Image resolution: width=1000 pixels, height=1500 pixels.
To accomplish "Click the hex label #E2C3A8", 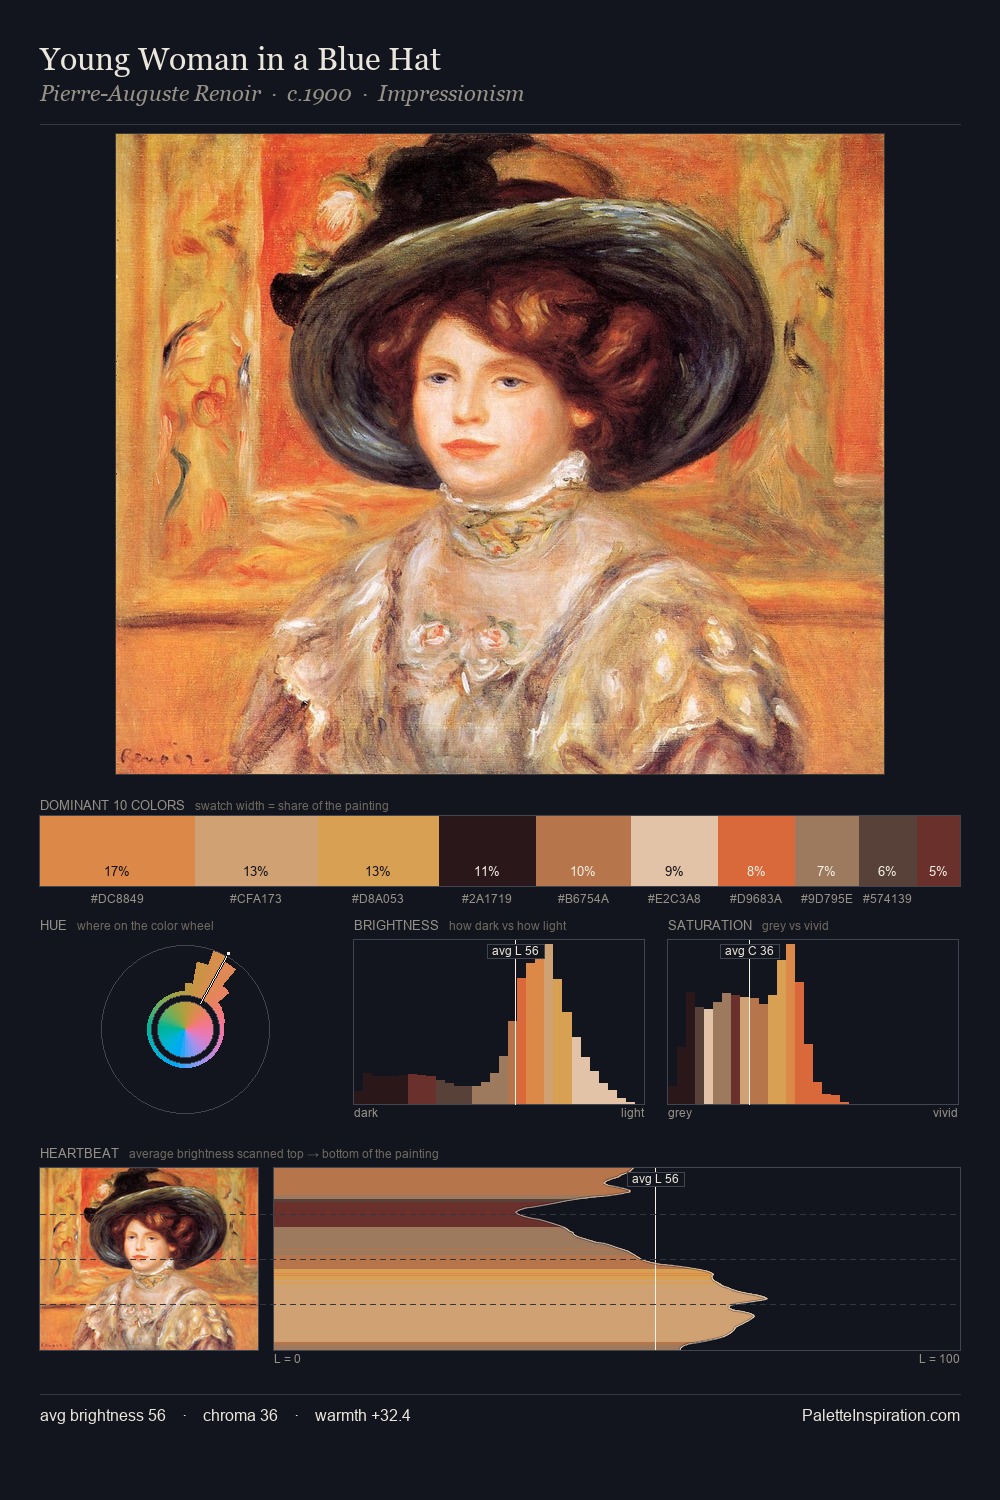I will click(x=674, y=899).
